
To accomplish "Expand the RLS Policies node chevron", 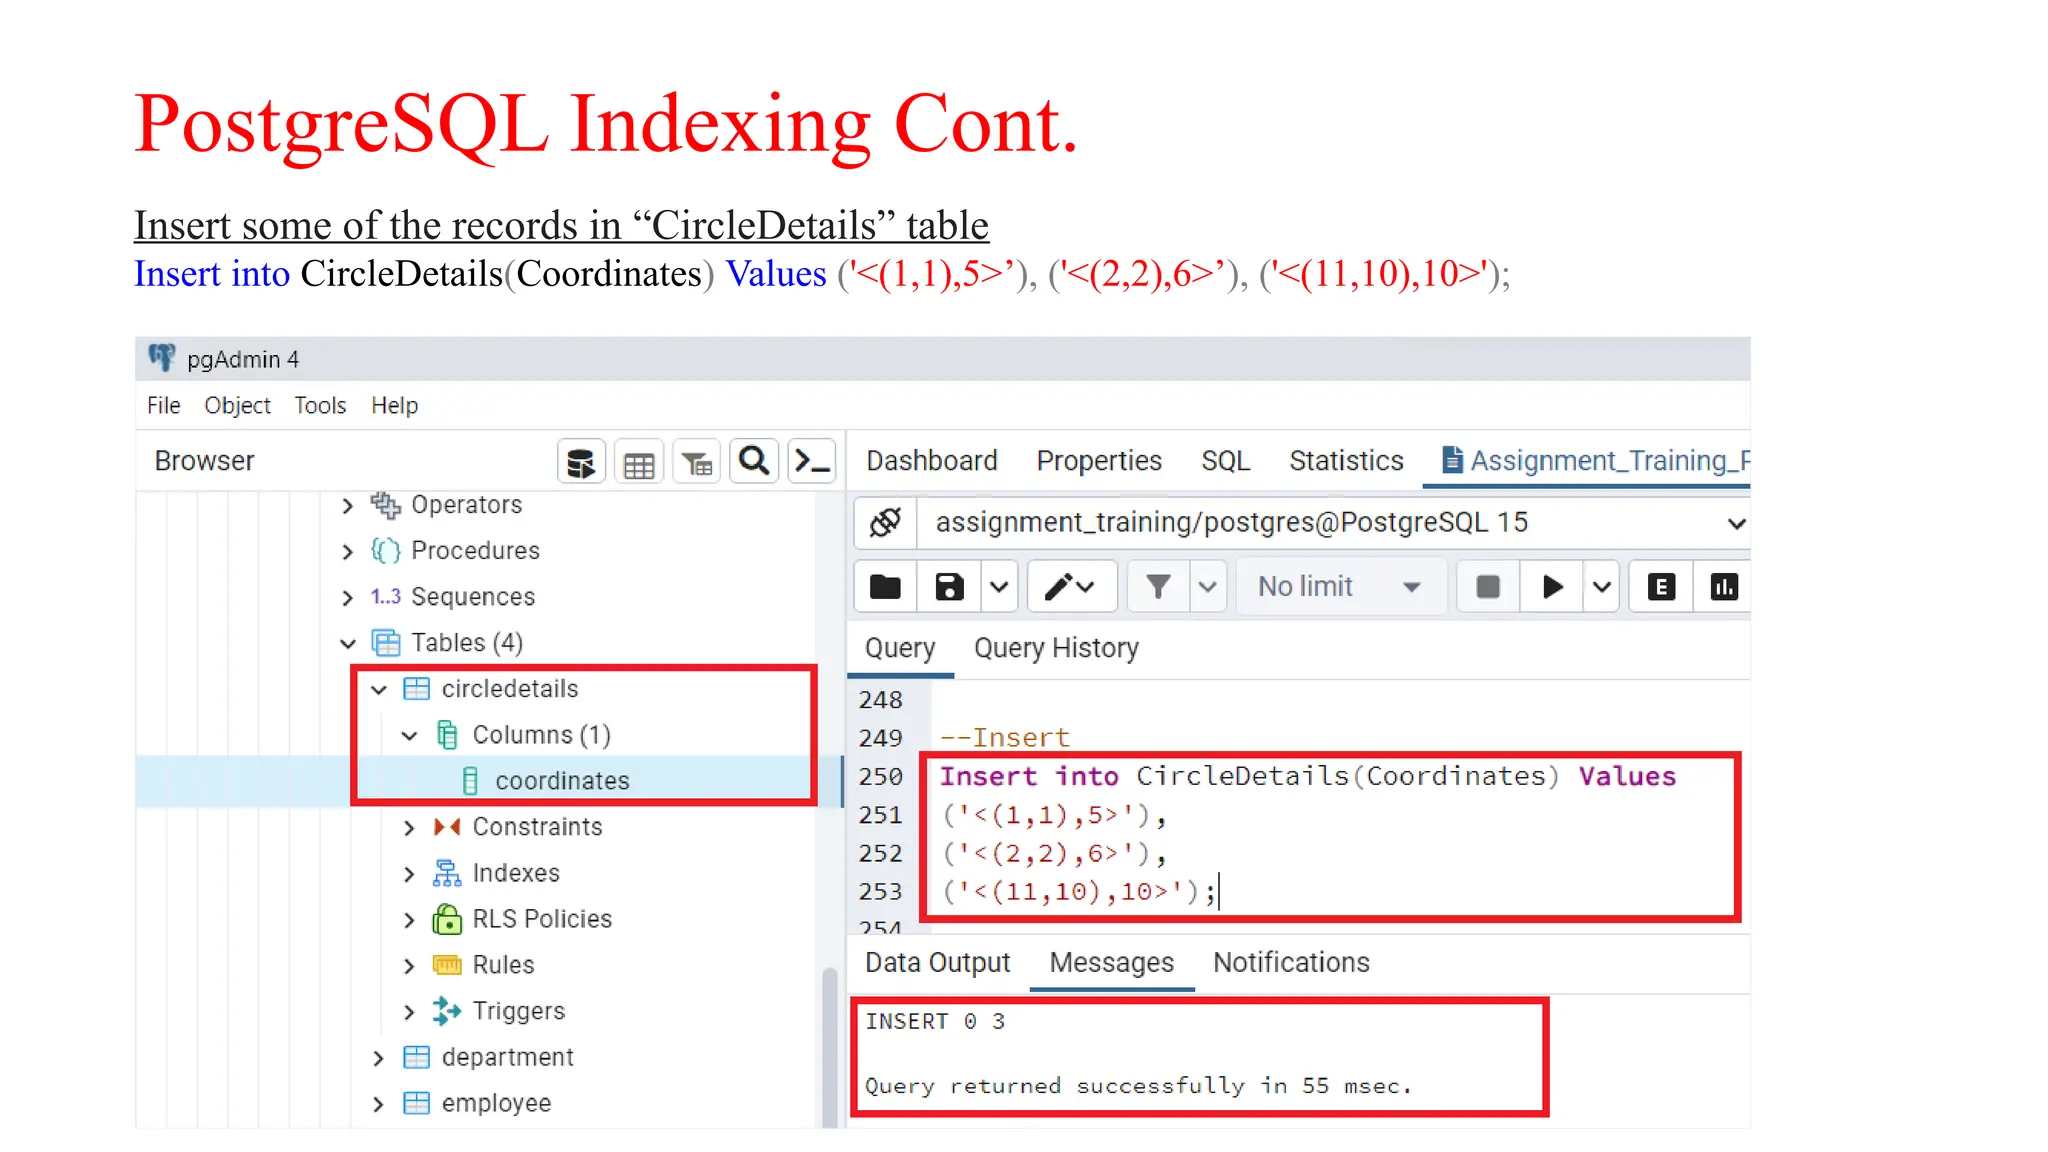I will point(409,920).
